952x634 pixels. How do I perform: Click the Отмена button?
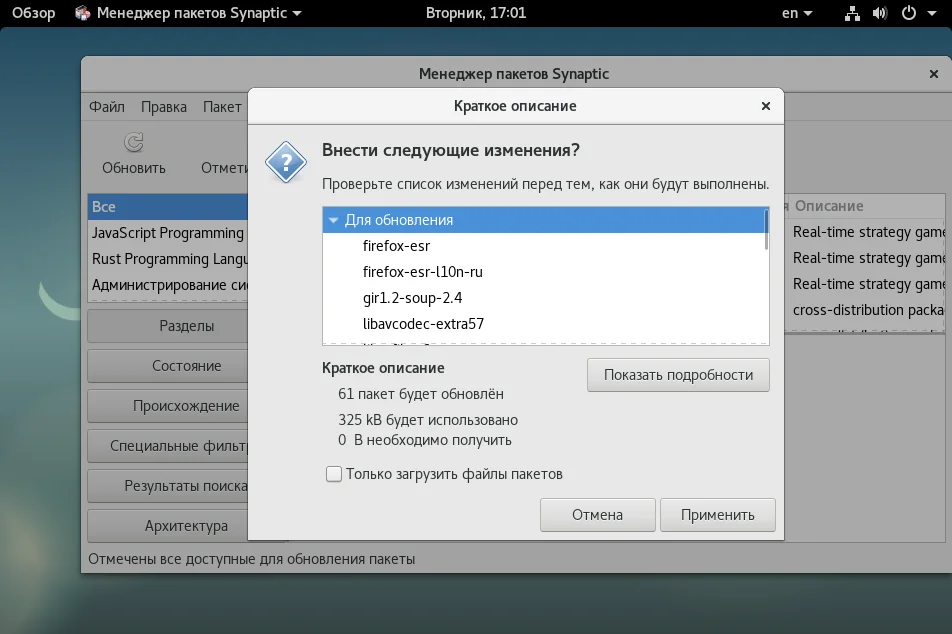point(597,515)
